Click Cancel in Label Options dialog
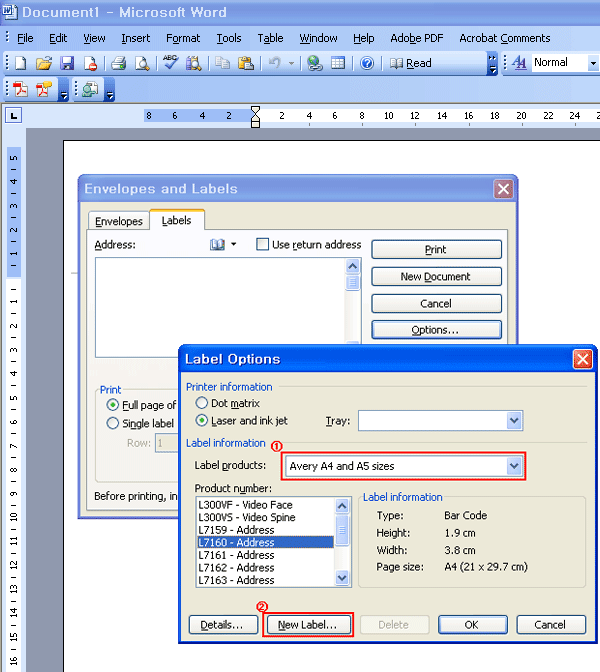 (551, 625)
